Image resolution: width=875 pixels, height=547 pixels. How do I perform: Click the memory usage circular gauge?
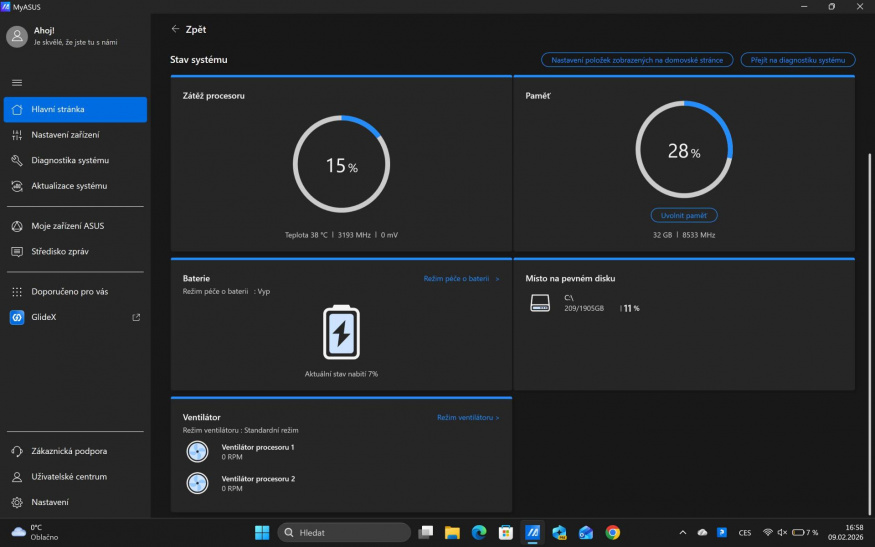tap(684, 151)
